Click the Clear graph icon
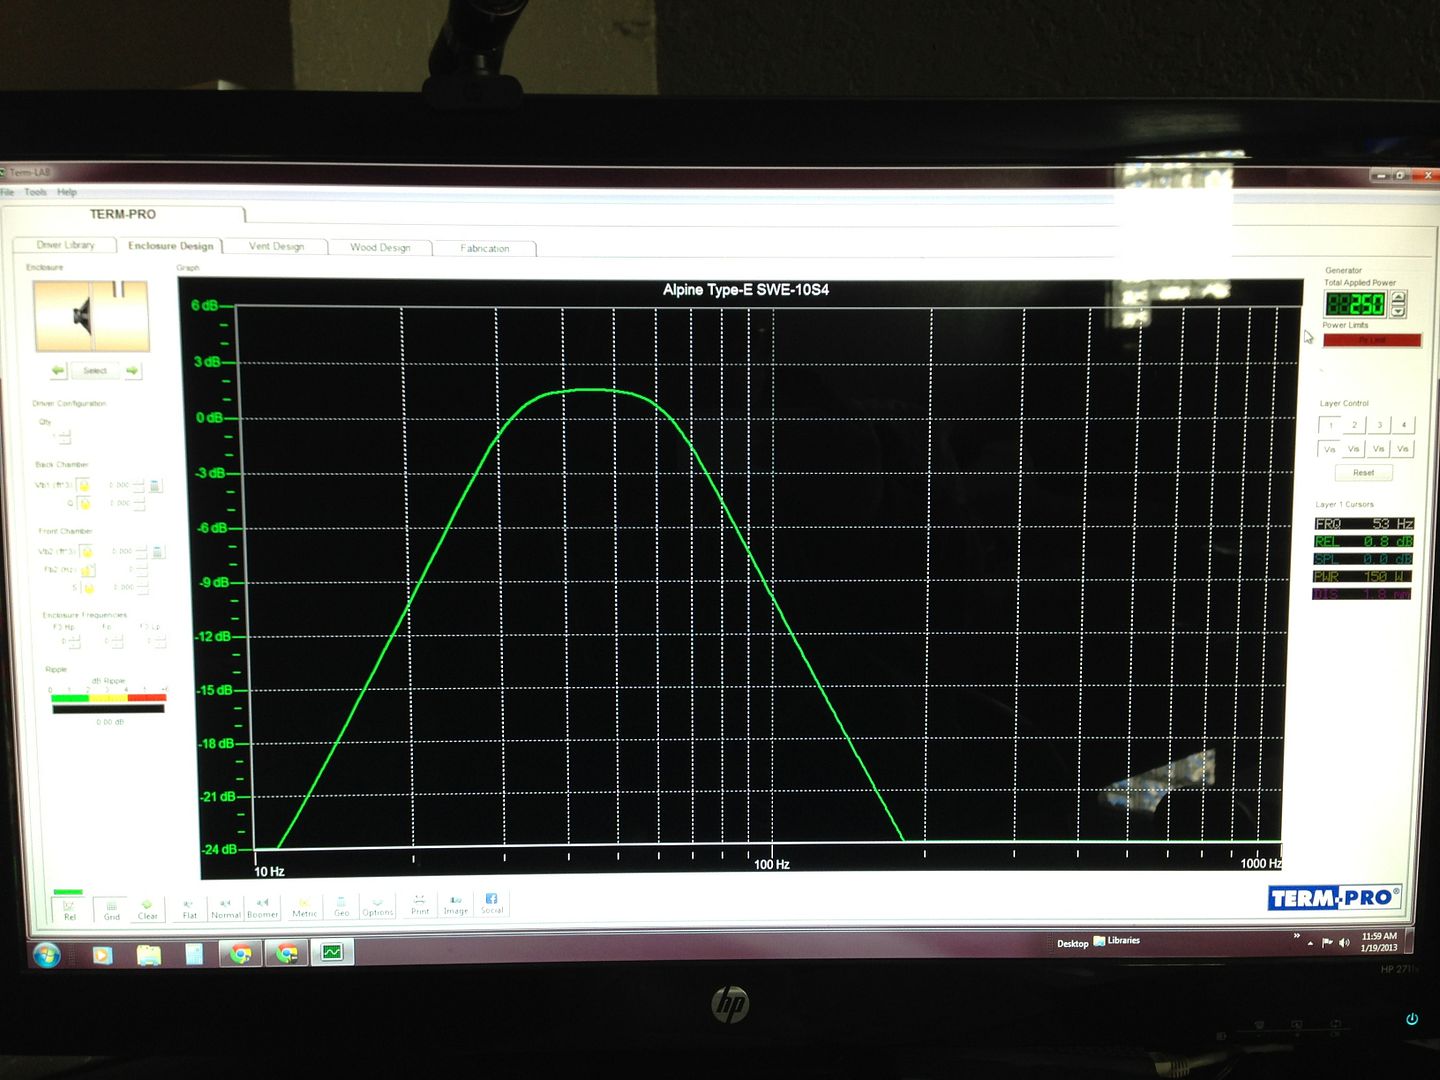 click(147, 906)
